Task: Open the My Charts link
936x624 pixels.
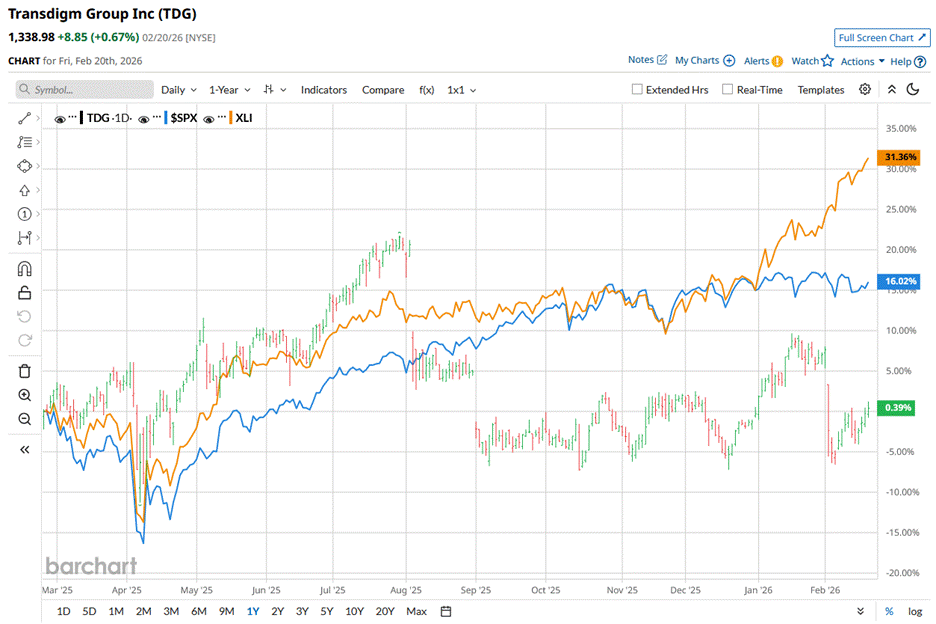Action: point(704,61)
